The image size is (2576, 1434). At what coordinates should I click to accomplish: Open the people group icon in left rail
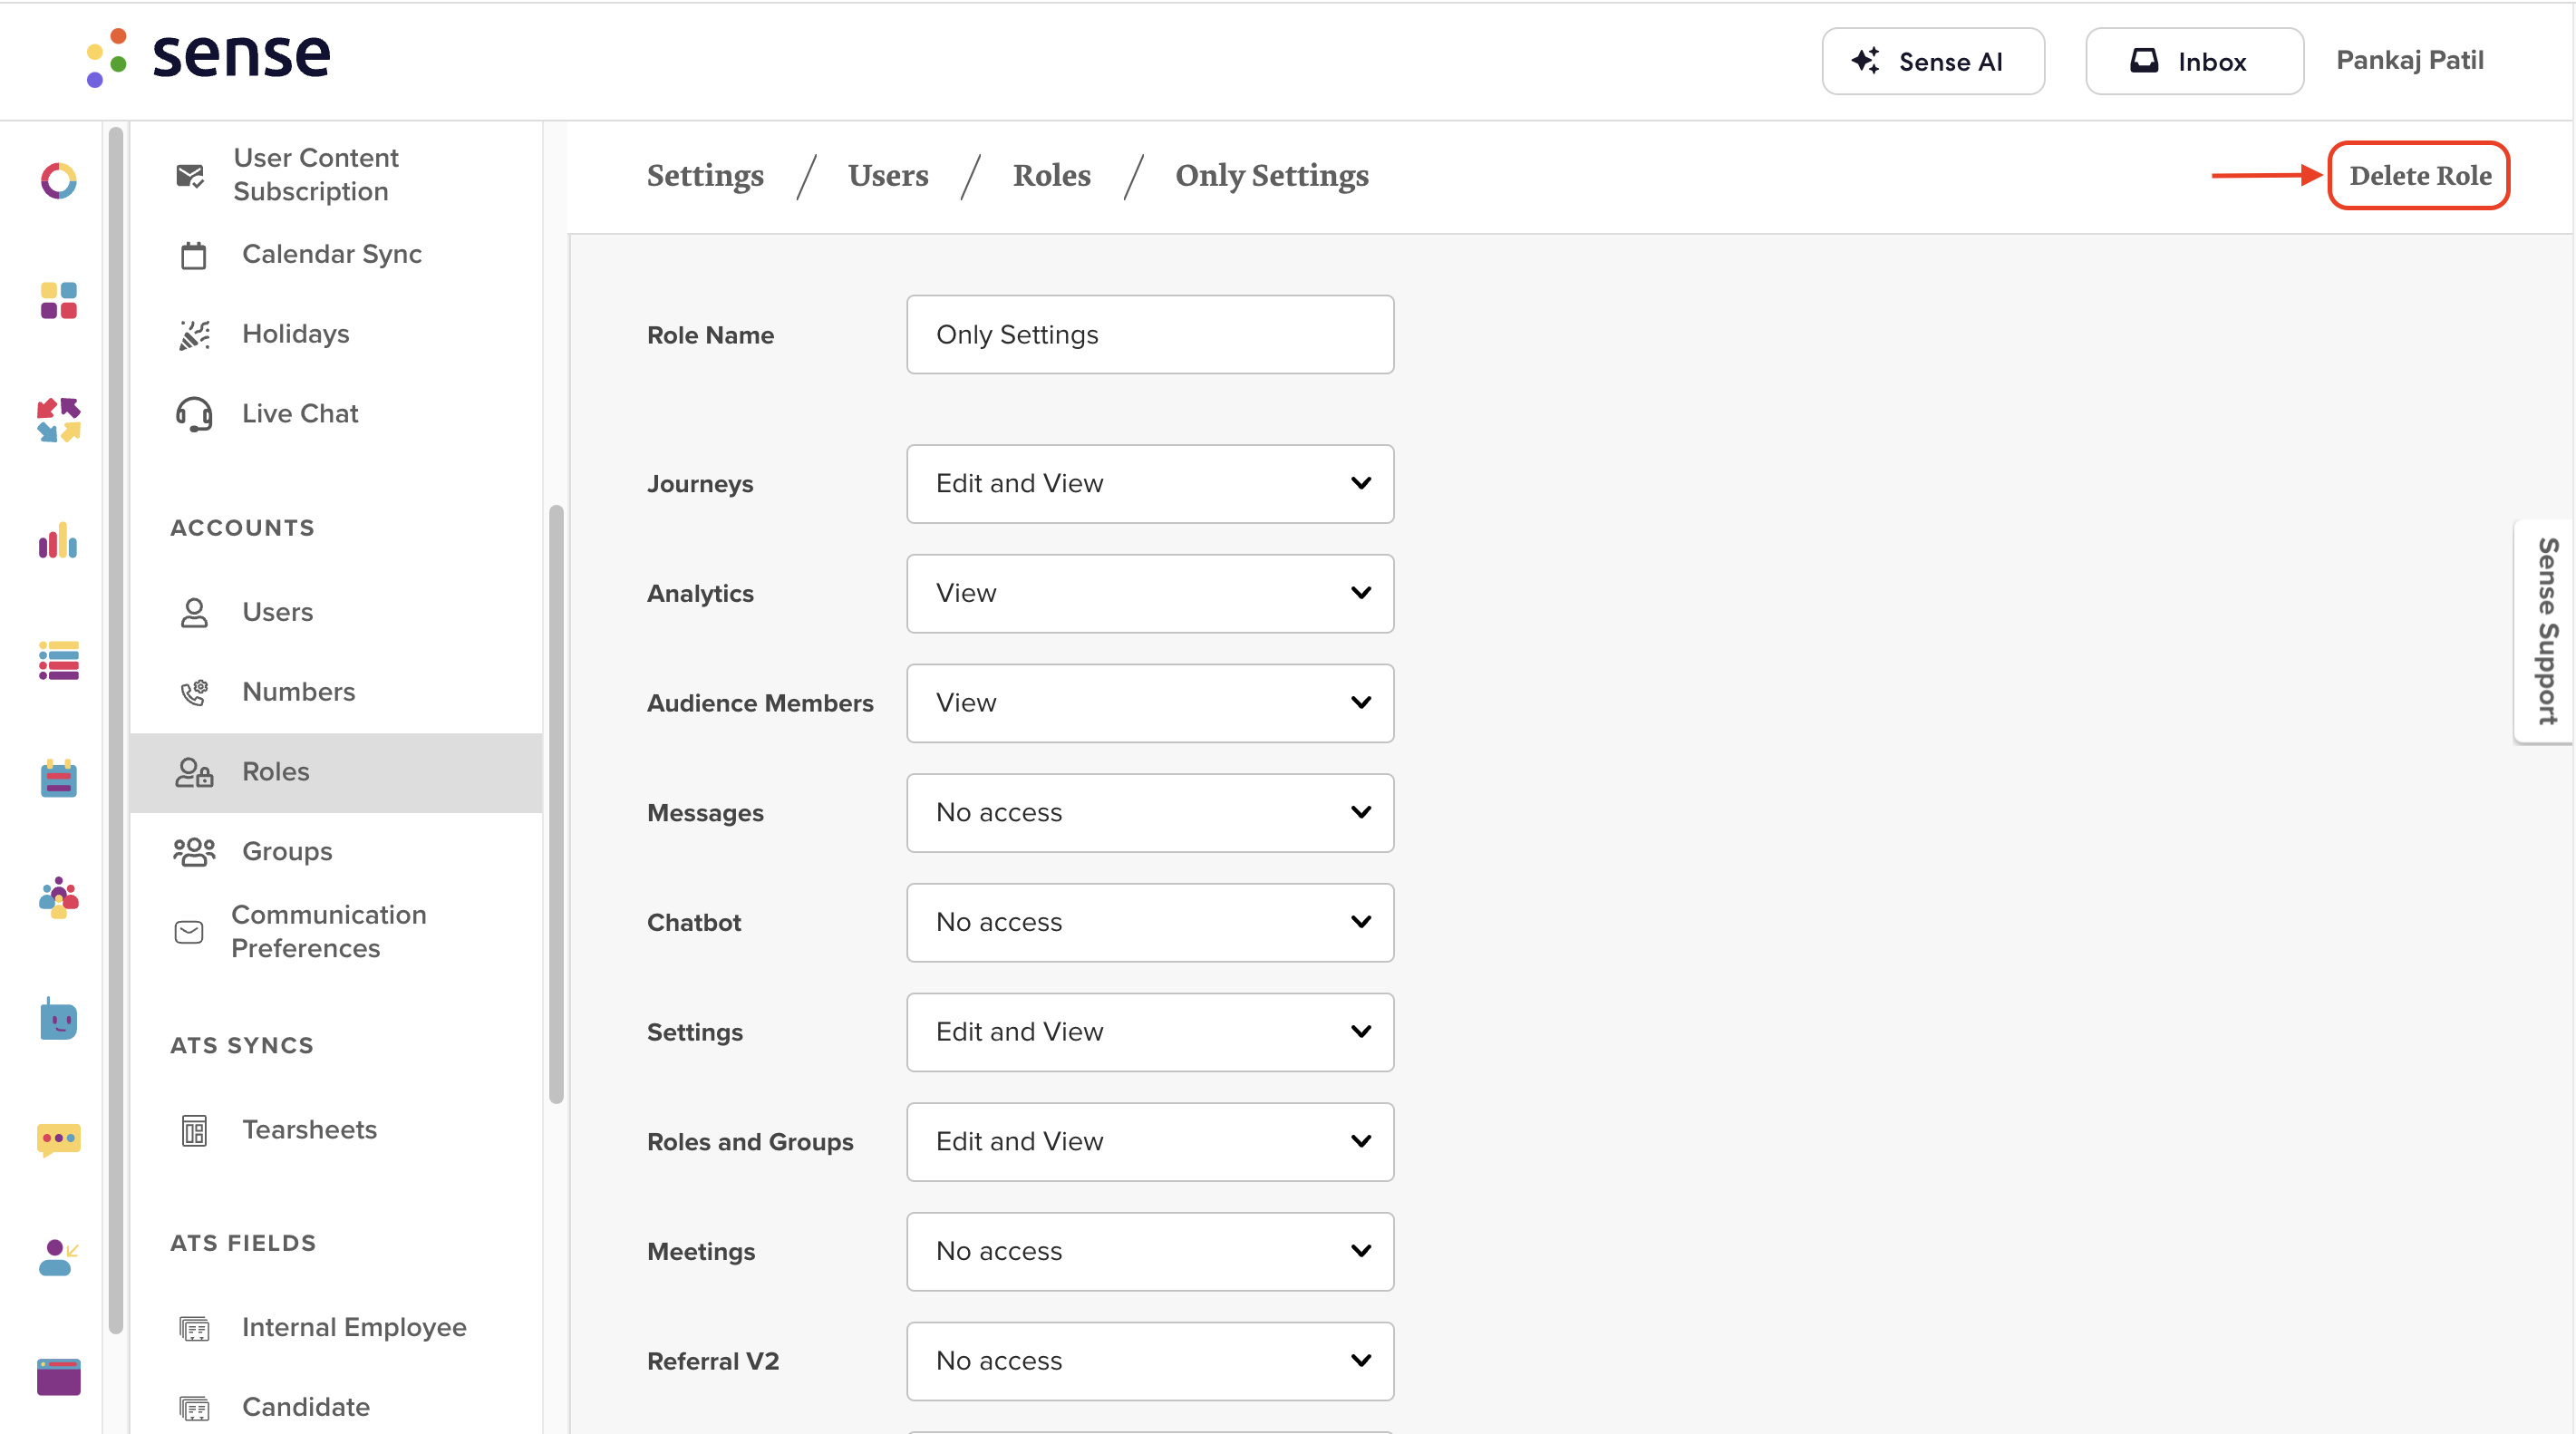pos(59,897)
